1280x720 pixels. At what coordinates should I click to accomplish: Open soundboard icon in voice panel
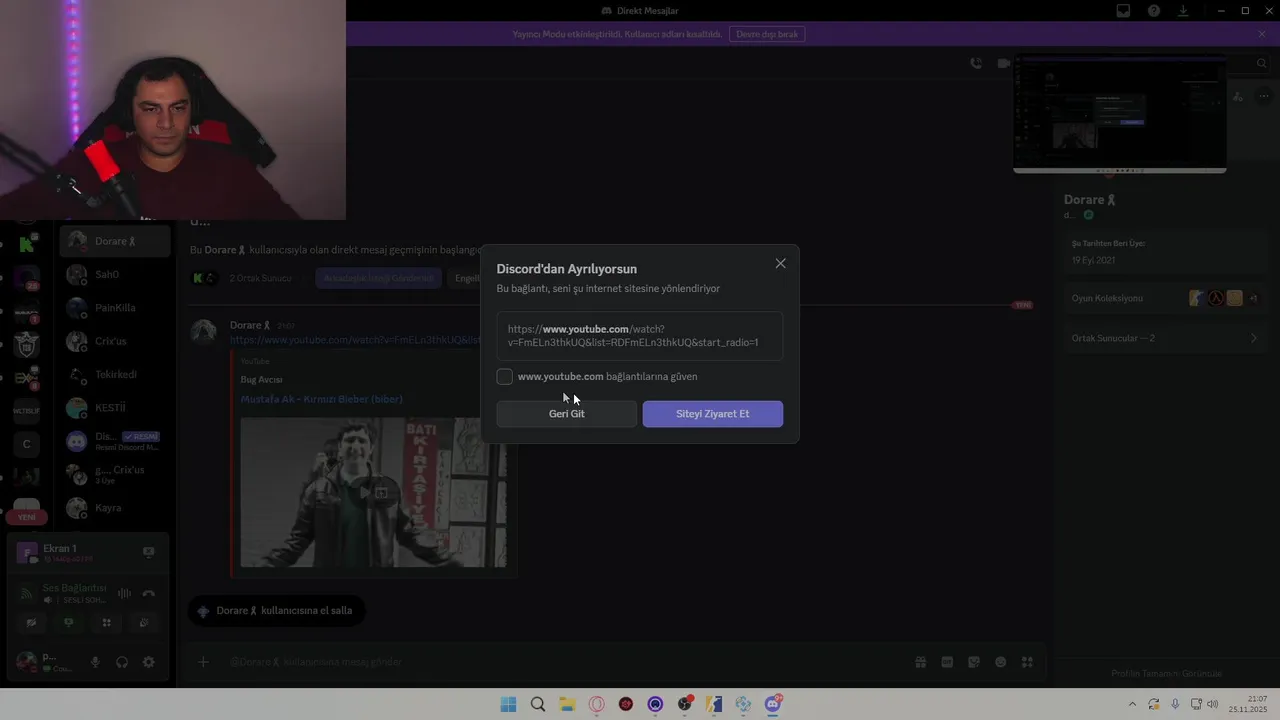coord(144,623)
